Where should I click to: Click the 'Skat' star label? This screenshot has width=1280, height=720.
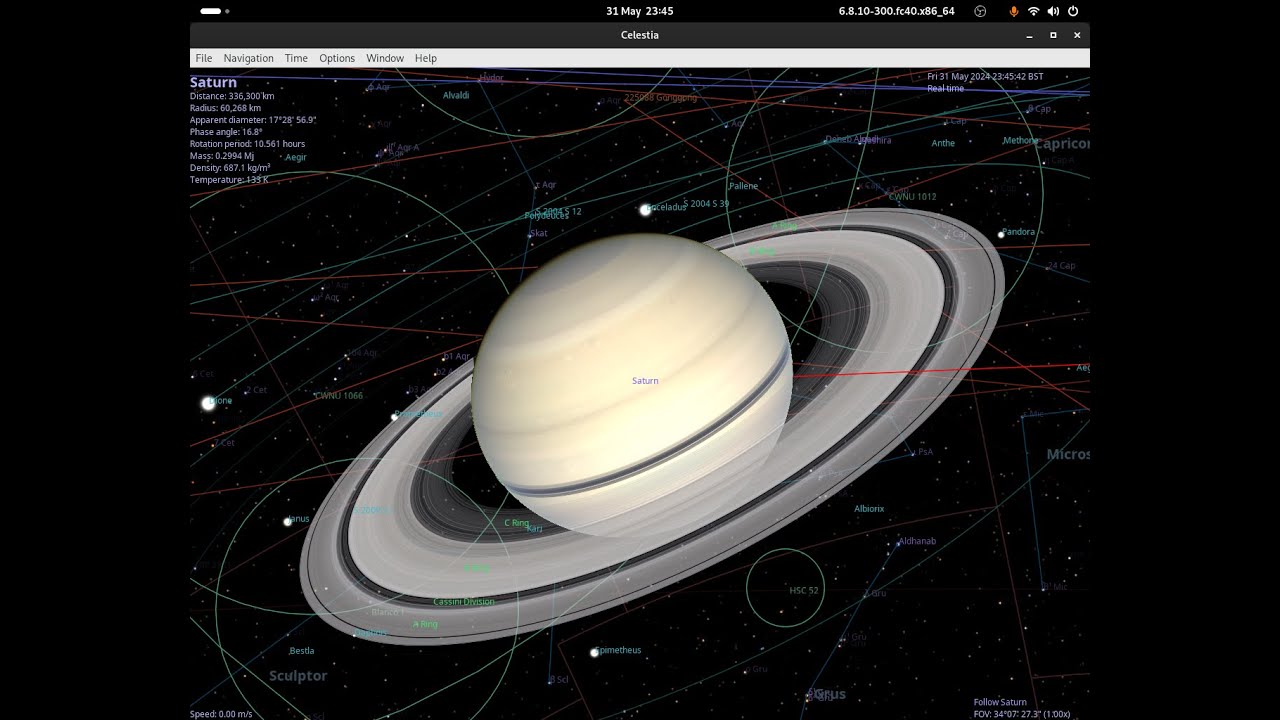[538, 233]
